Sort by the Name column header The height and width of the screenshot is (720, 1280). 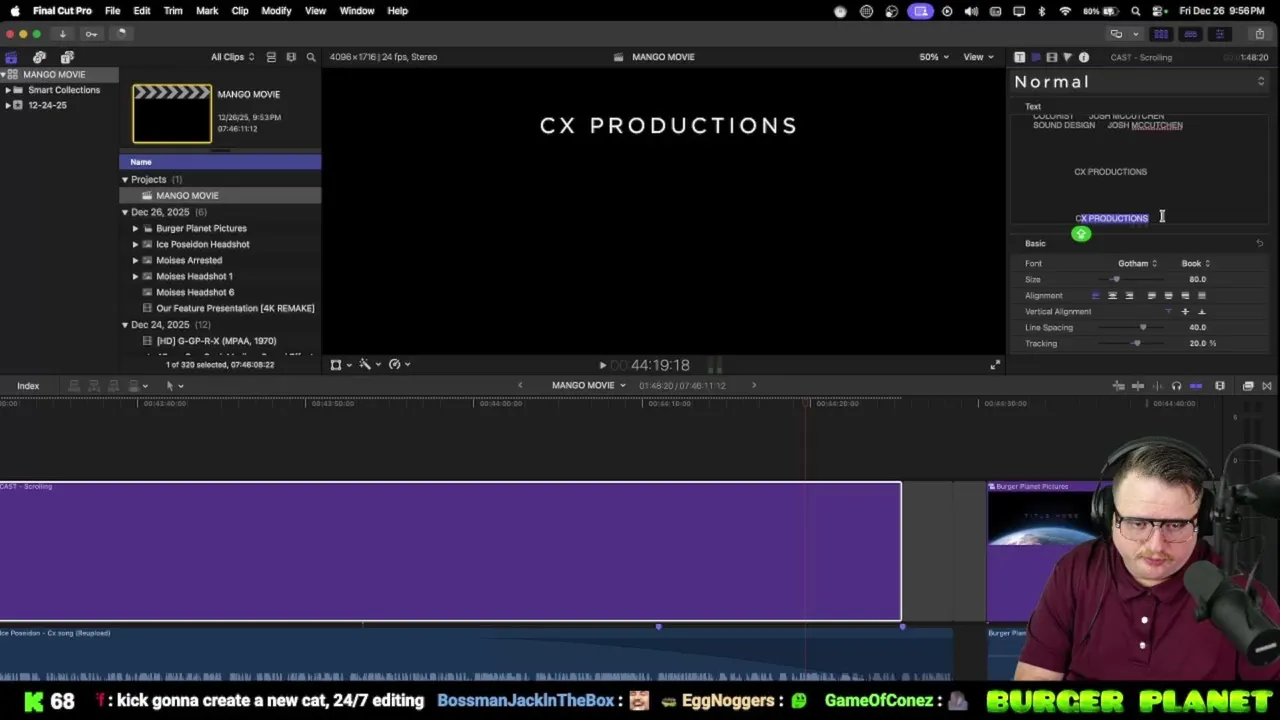pos(220,162)
